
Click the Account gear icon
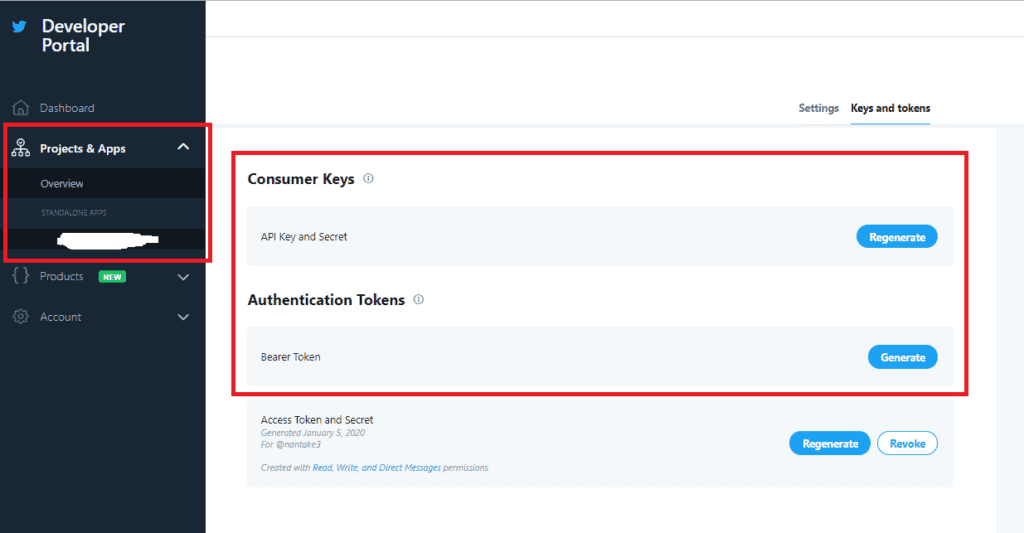pos(20,317)
